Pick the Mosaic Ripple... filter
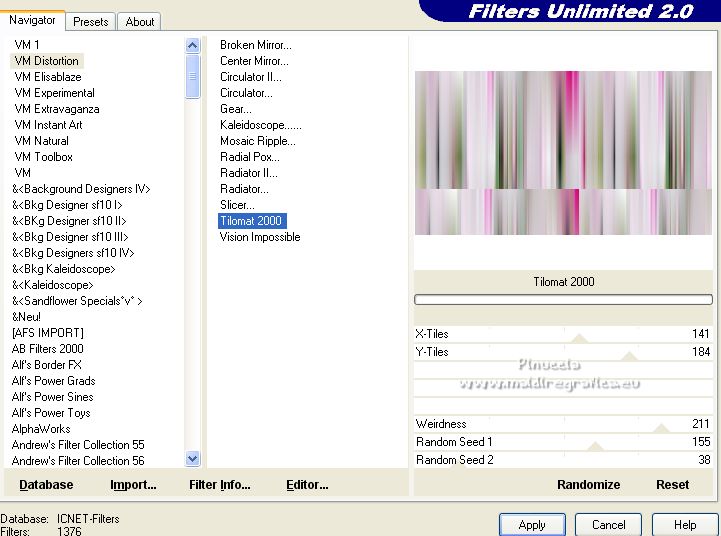721x536 pixels. pos(258,141)
